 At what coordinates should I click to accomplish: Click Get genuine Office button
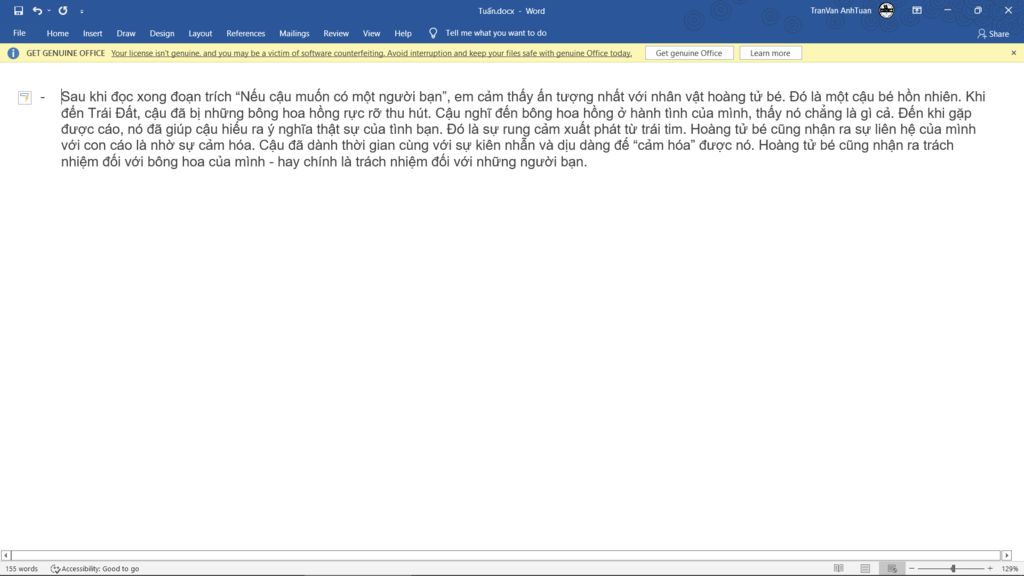(x=689, y=54)
